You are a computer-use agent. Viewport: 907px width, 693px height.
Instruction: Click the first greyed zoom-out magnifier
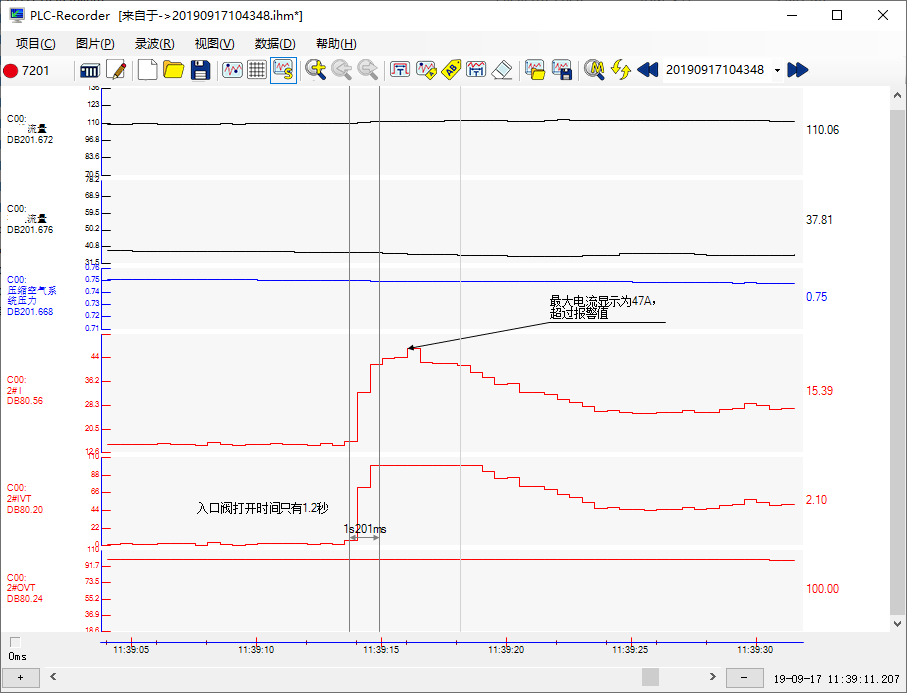coord(342,70)
